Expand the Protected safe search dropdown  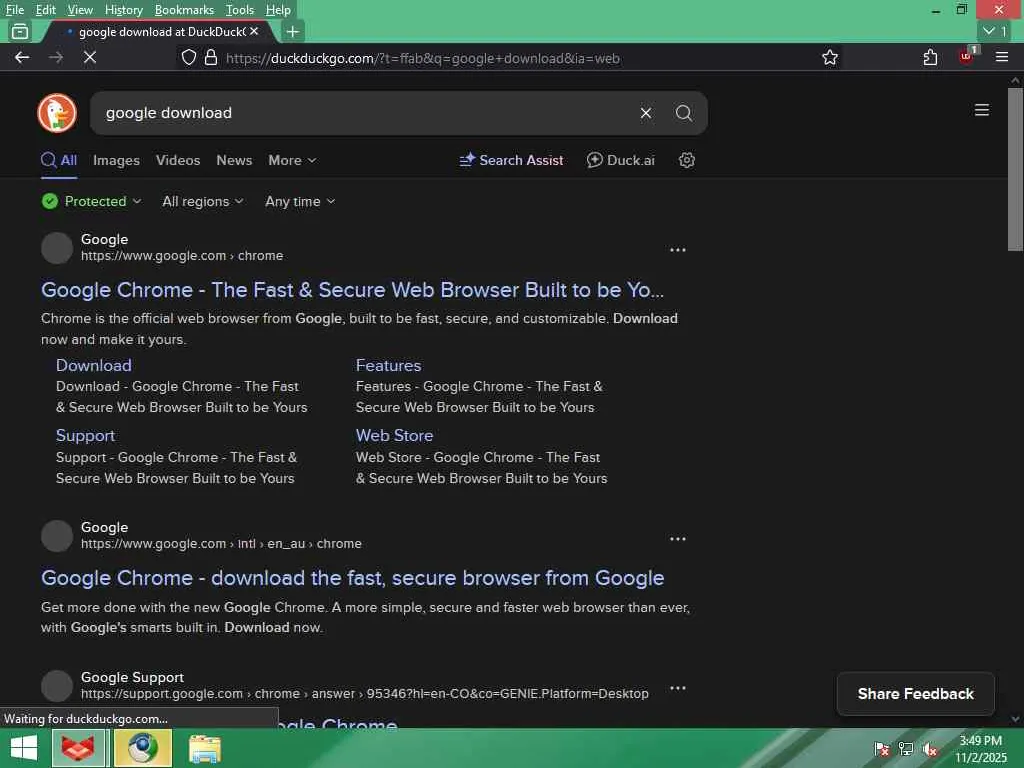91,201
